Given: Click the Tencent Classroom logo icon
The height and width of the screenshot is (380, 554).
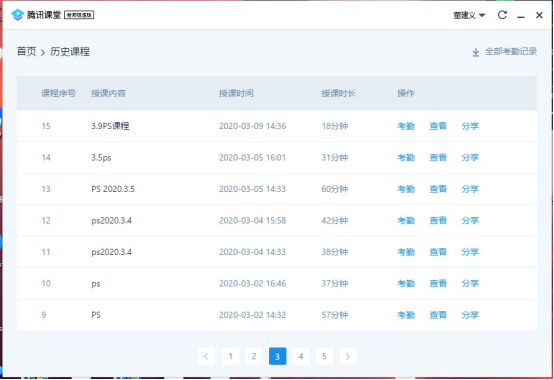Looking at the screenshot, I should (18, 15).
